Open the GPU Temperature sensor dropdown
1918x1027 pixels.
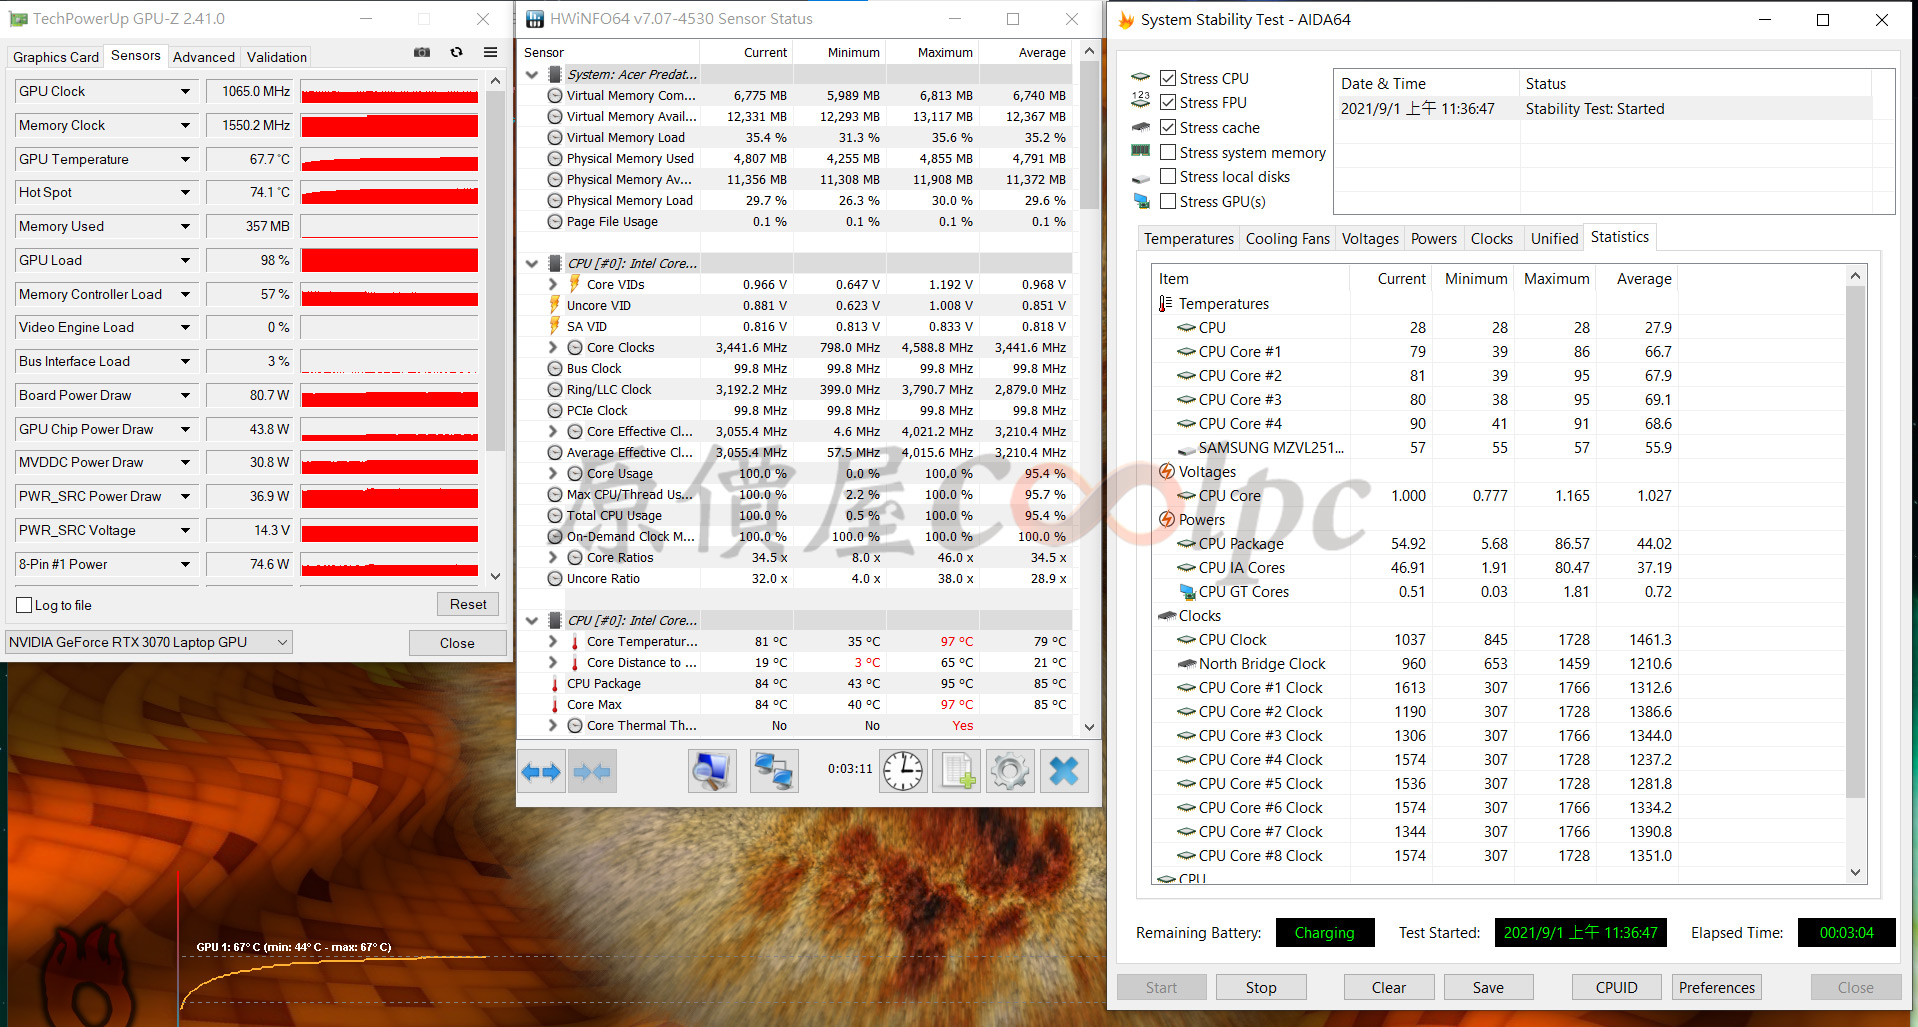pyautogui.click(x=185, y=159)
